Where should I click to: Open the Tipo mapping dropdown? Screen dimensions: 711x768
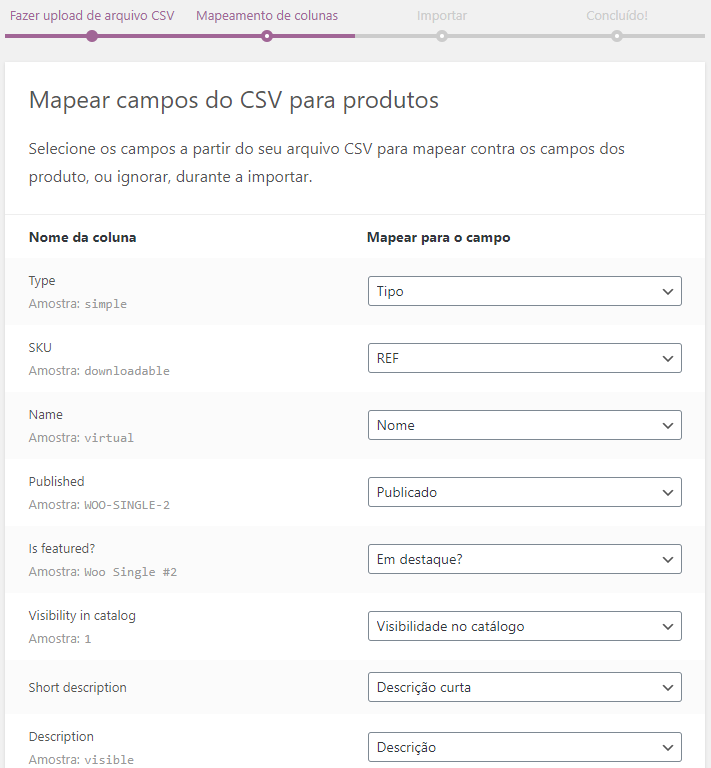pyautogui.click(x=524, y=291)
